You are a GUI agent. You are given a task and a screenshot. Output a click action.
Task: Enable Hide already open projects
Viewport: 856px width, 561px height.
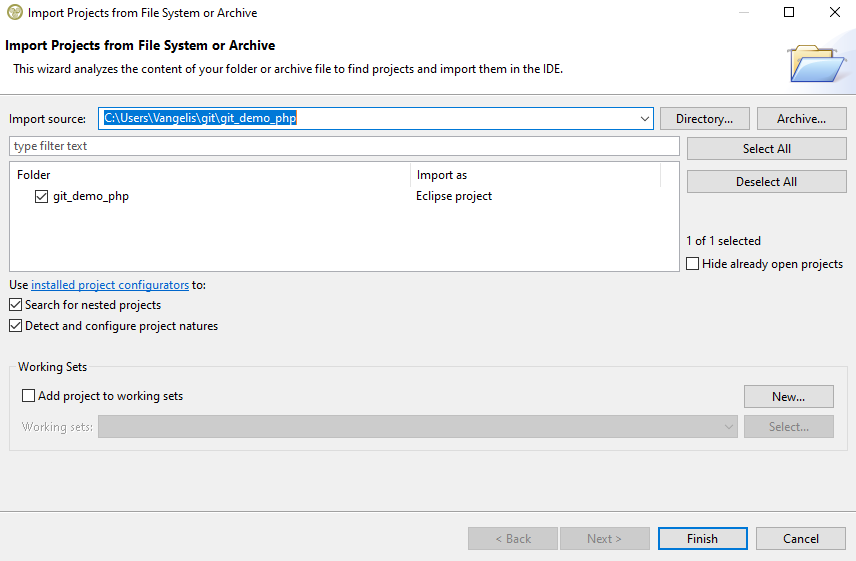point(693,264)
